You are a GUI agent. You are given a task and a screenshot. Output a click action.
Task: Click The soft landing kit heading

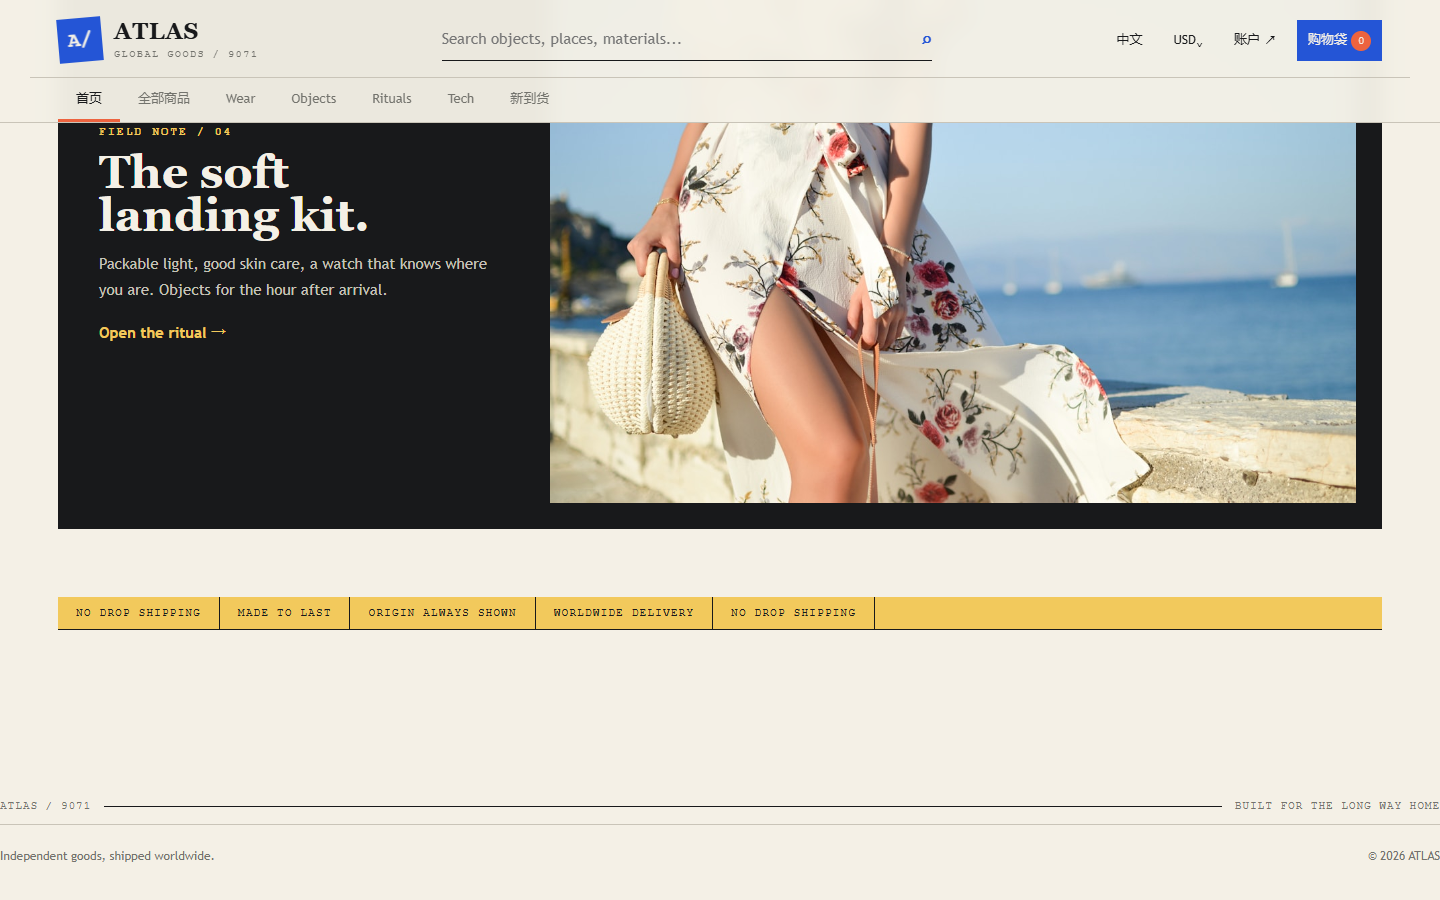tap(233, 194)
